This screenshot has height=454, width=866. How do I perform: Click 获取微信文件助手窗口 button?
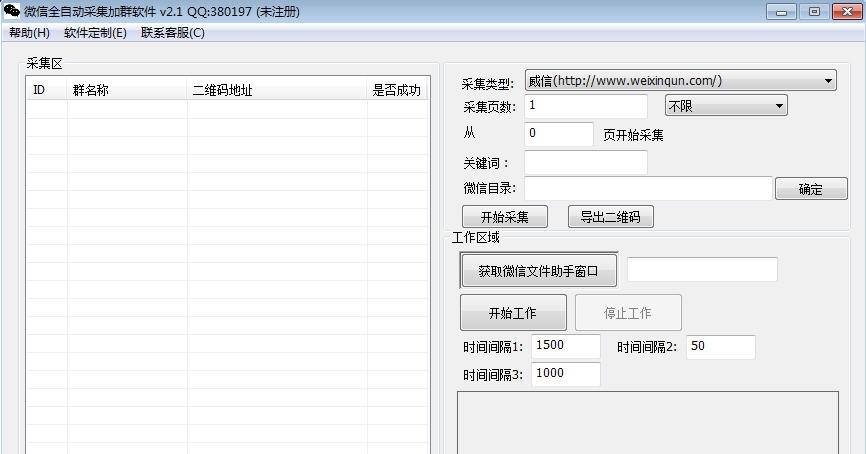click(x=538, y=271)
